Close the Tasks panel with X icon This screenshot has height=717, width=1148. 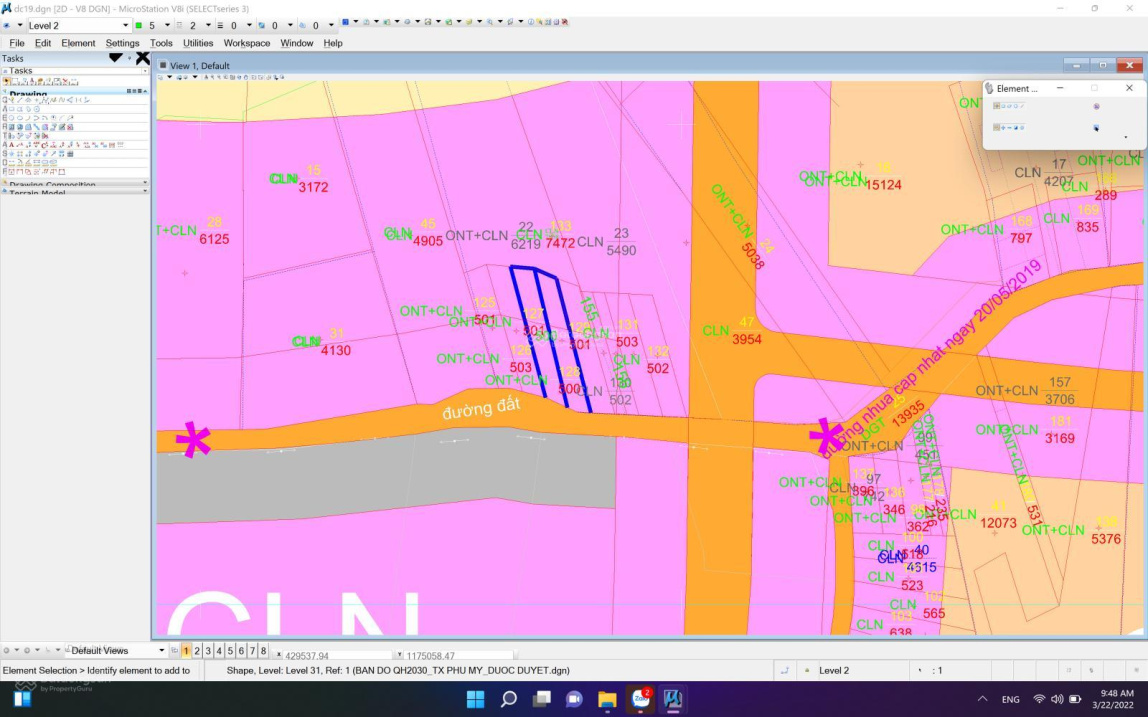pos(143,58)
